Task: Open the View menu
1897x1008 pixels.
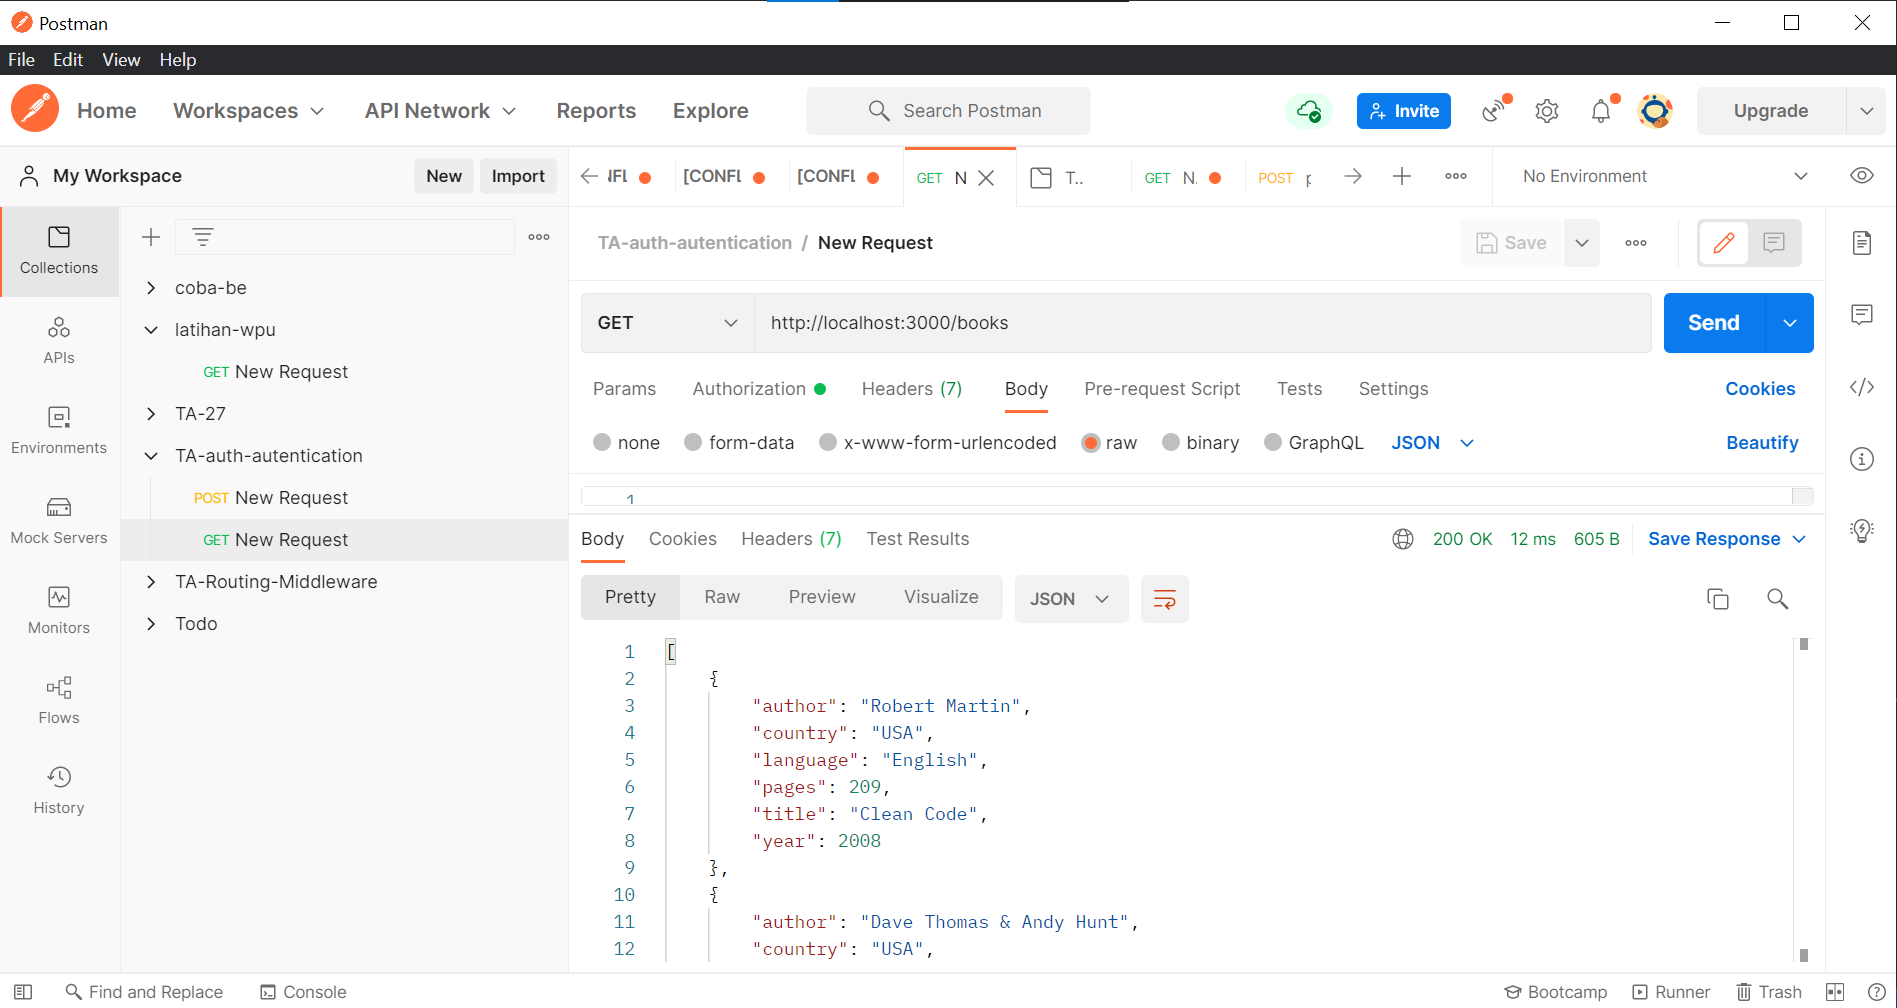Action: coord(120,59)
